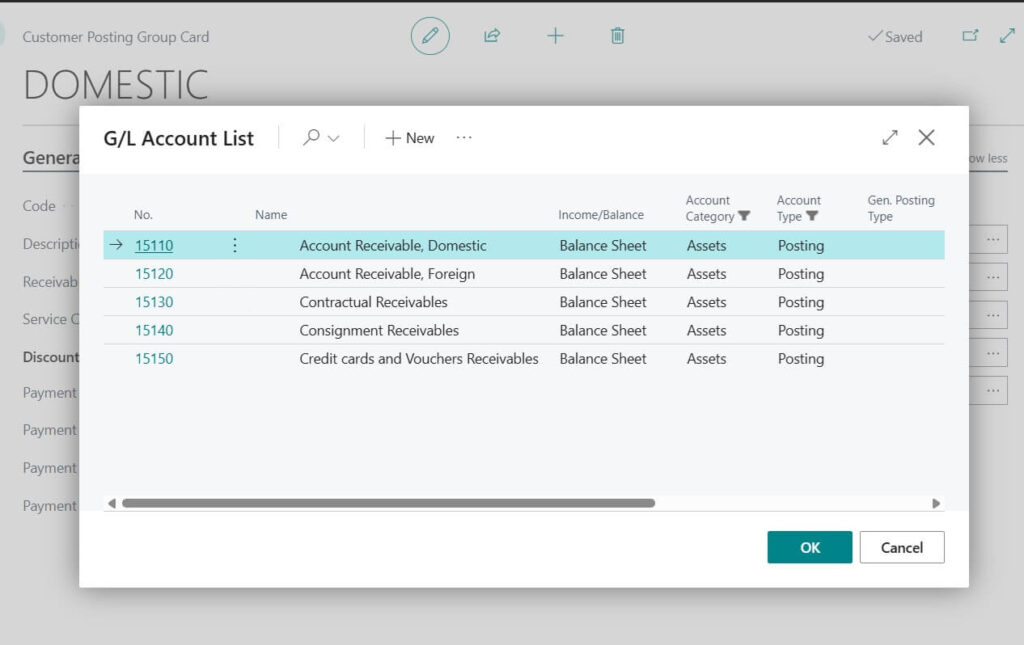Viewport: 1024px width, 645px height.
Task: Click the Customer Posting Group Card title
Action: click(x=116, y=37)
